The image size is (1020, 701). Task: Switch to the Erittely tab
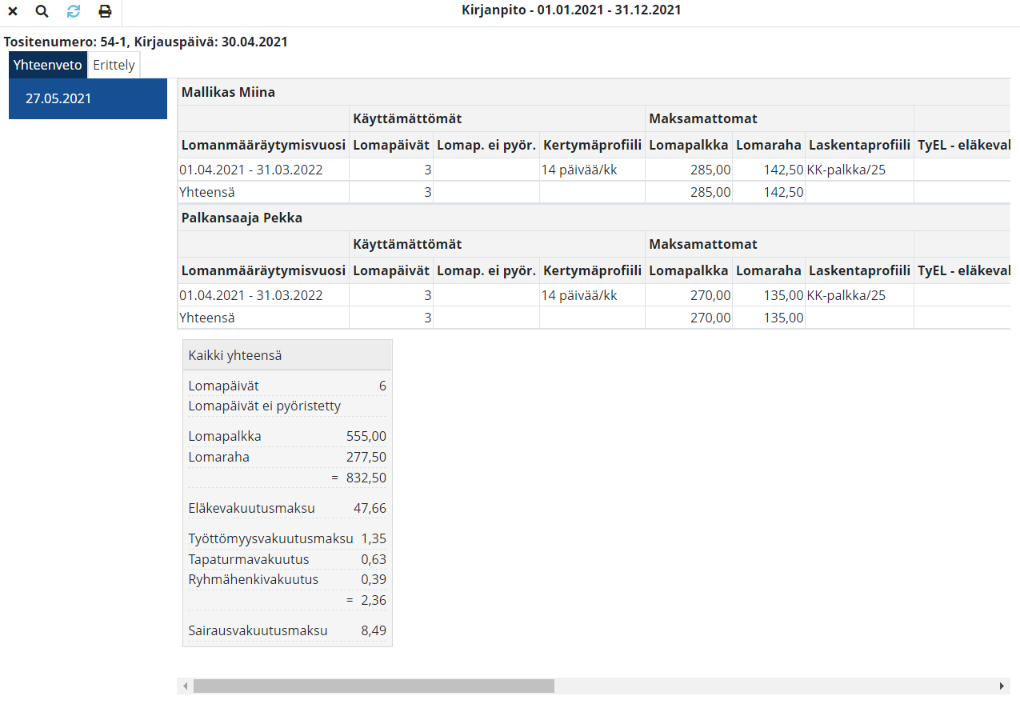click(x=113, y=65)
